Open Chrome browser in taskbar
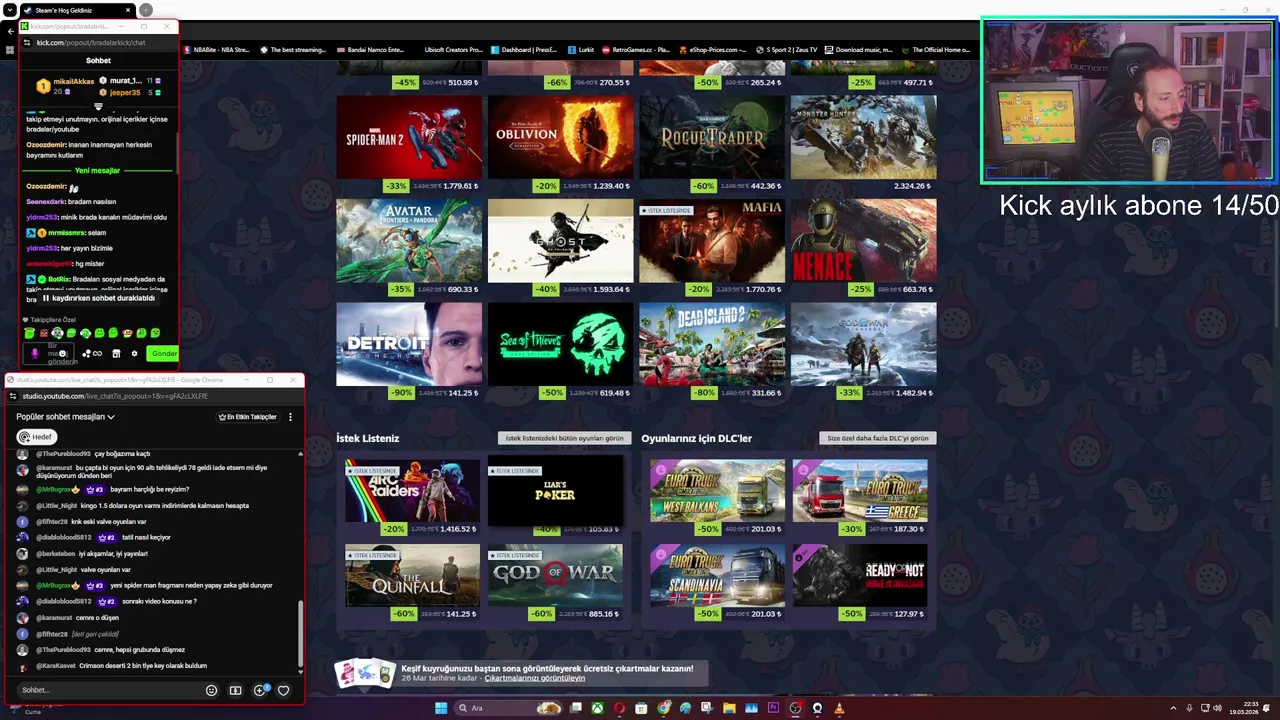Viewport: 1280px width, 720px height. [x=664, y=708]
